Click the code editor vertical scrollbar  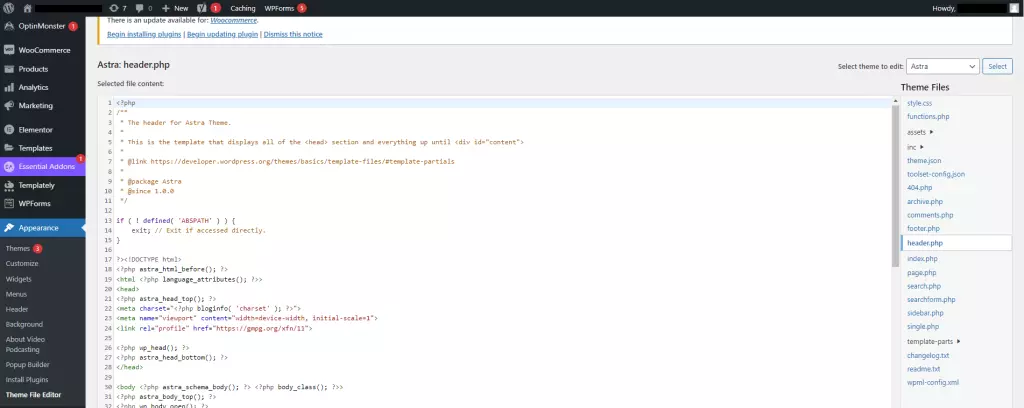click(x=895, y=185)
